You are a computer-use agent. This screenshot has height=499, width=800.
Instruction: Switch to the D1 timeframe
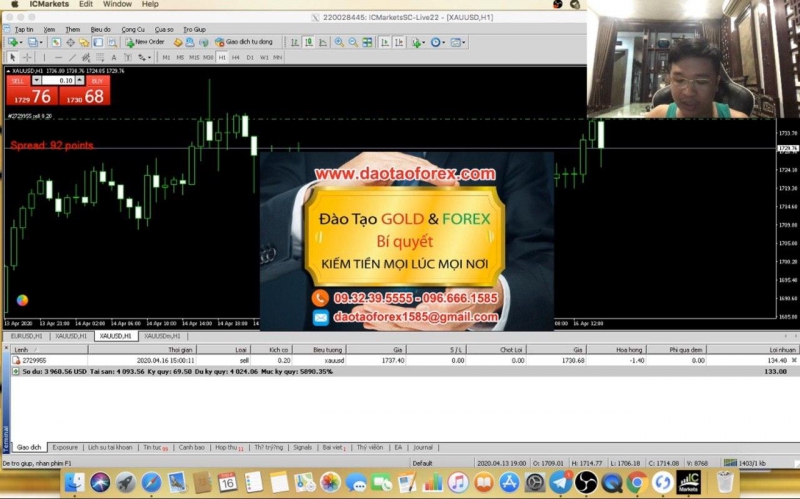[x=250, y=58]
